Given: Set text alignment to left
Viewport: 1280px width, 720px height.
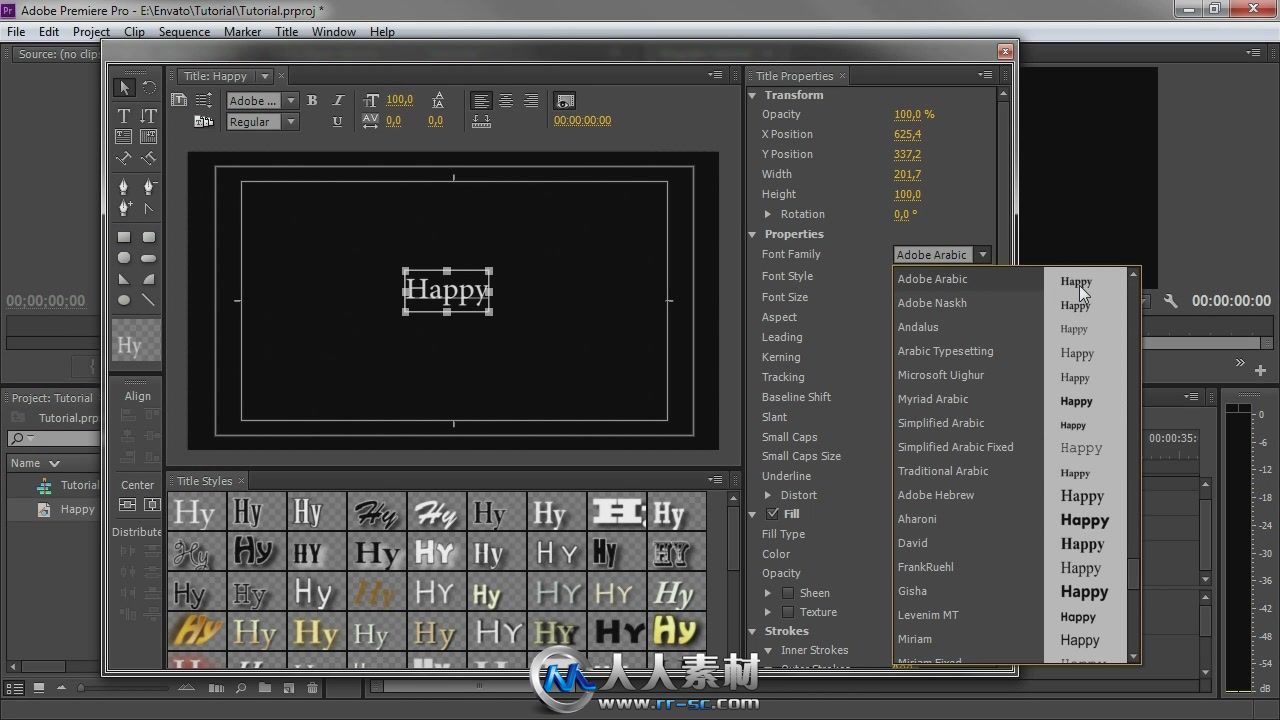Looking at the screenshot, I should [481, 100].
